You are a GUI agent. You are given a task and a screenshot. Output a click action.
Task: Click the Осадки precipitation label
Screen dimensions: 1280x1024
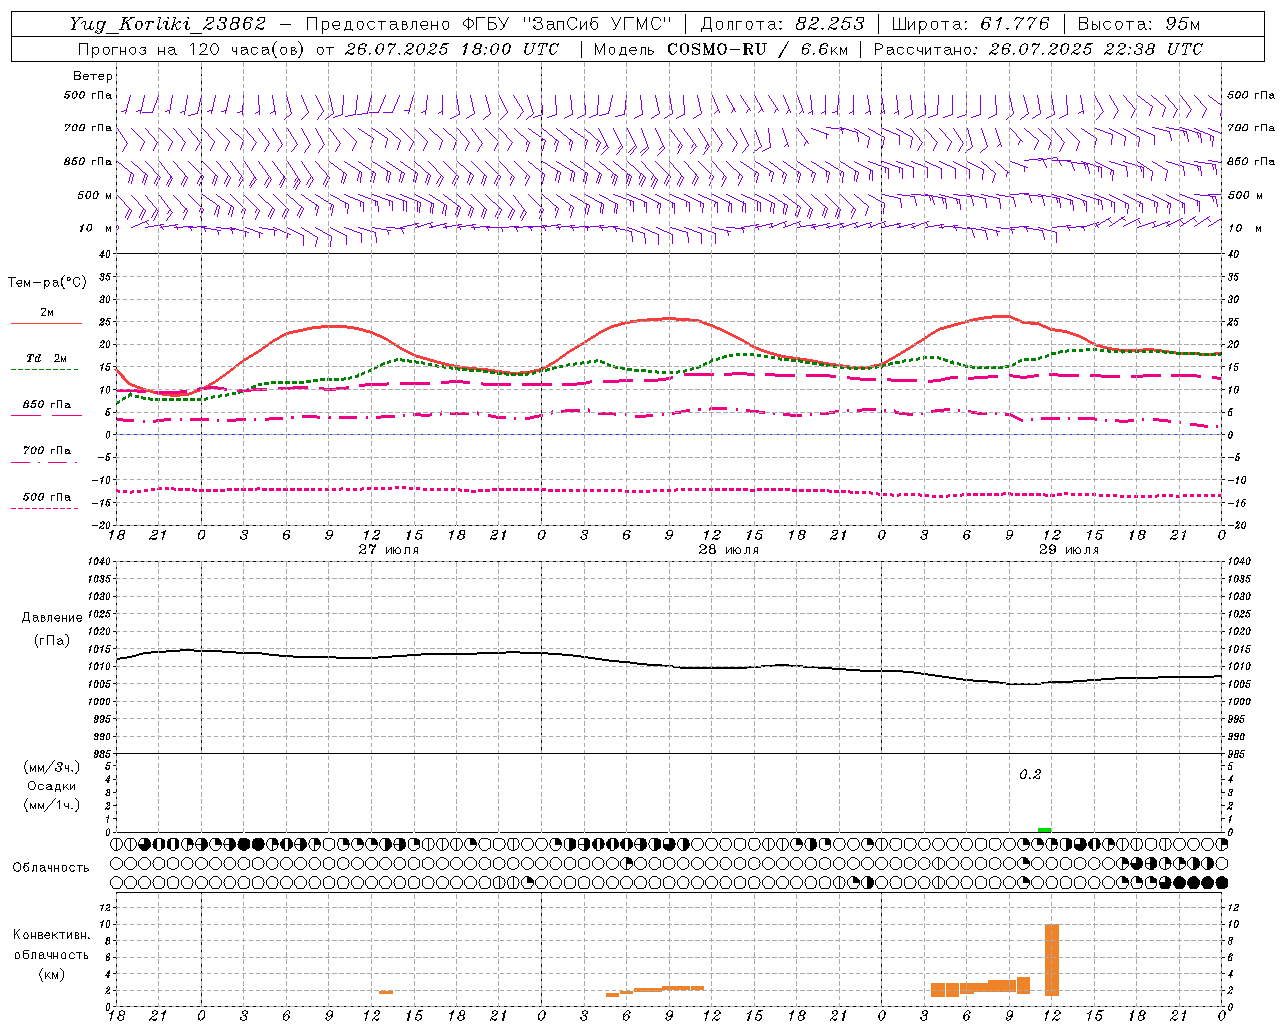coord(52,786)
